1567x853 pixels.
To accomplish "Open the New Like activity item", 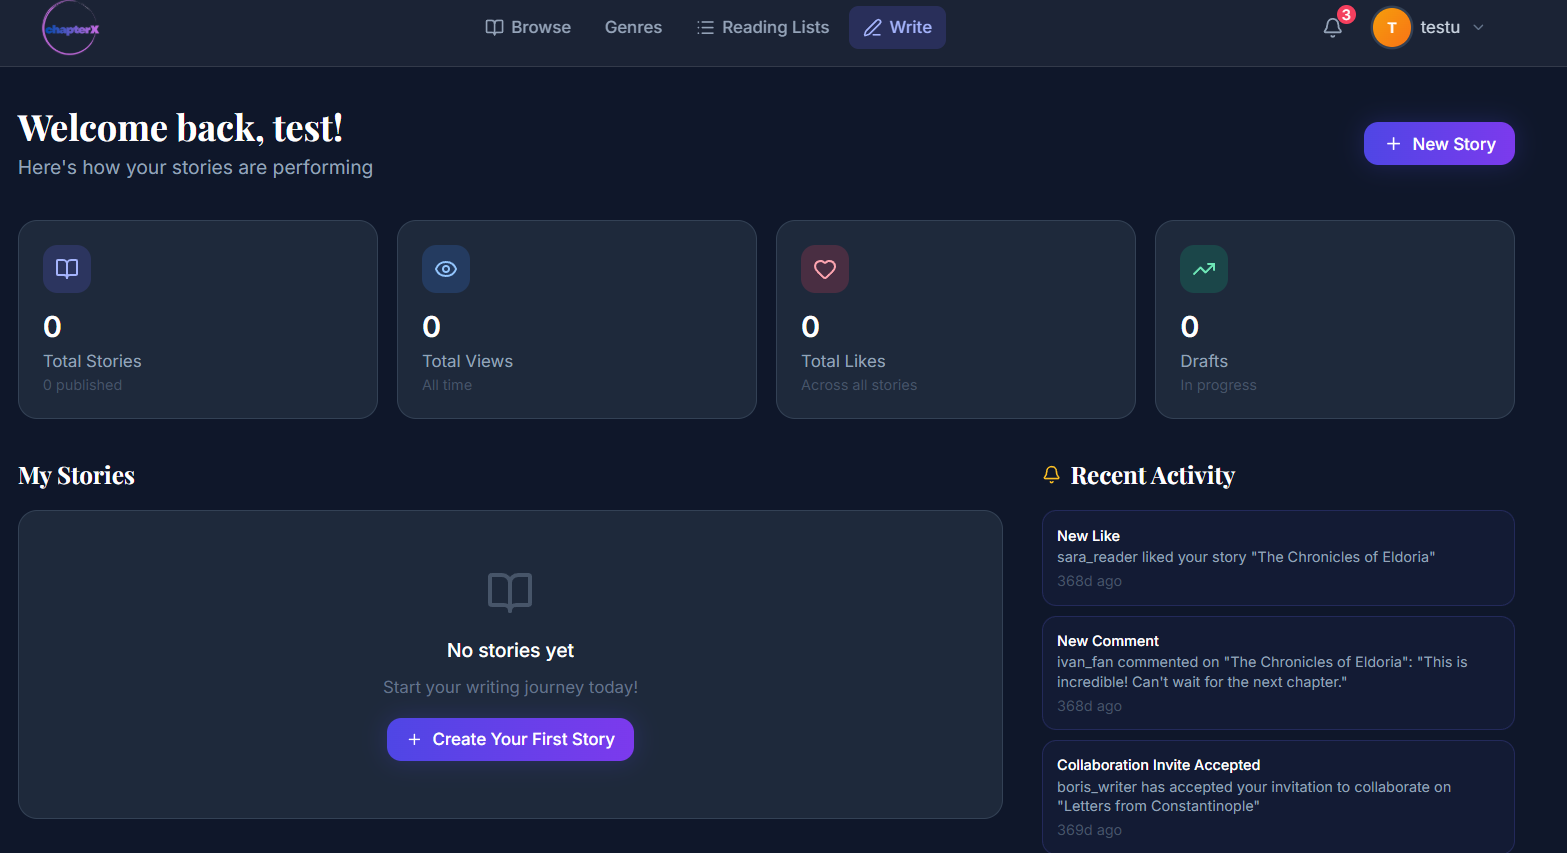I will (x=1277, y=558).
